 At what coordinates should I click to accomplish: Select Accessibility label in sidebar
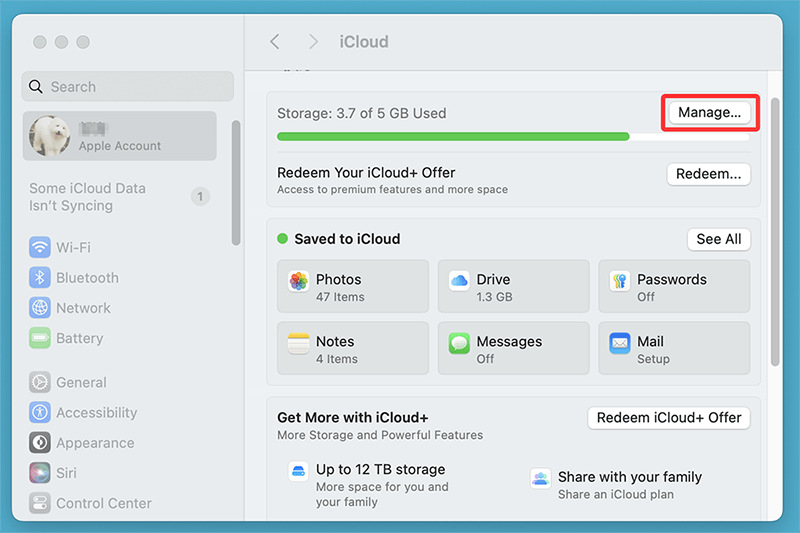96,413
